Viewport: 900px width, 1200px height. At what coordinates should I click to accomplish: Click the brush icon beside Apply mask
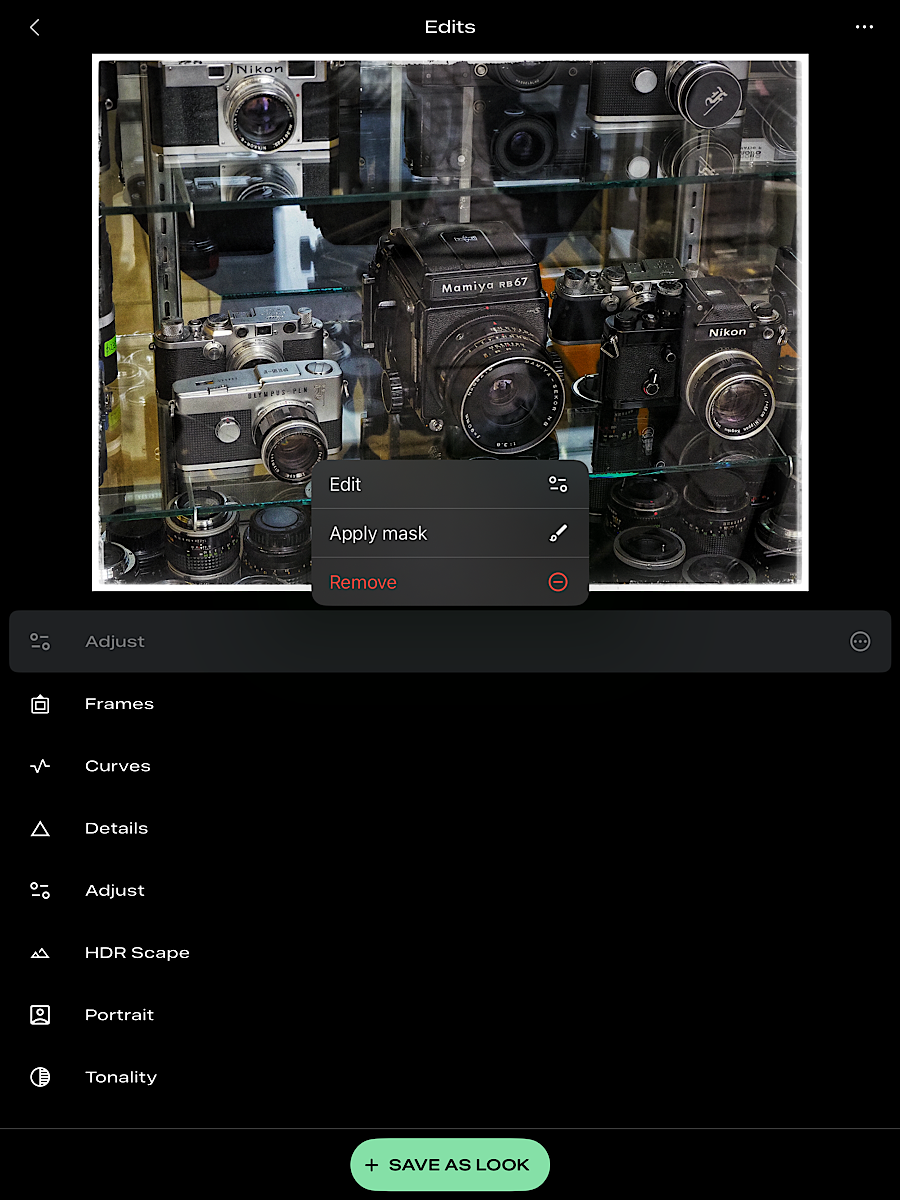coord(558,533)
